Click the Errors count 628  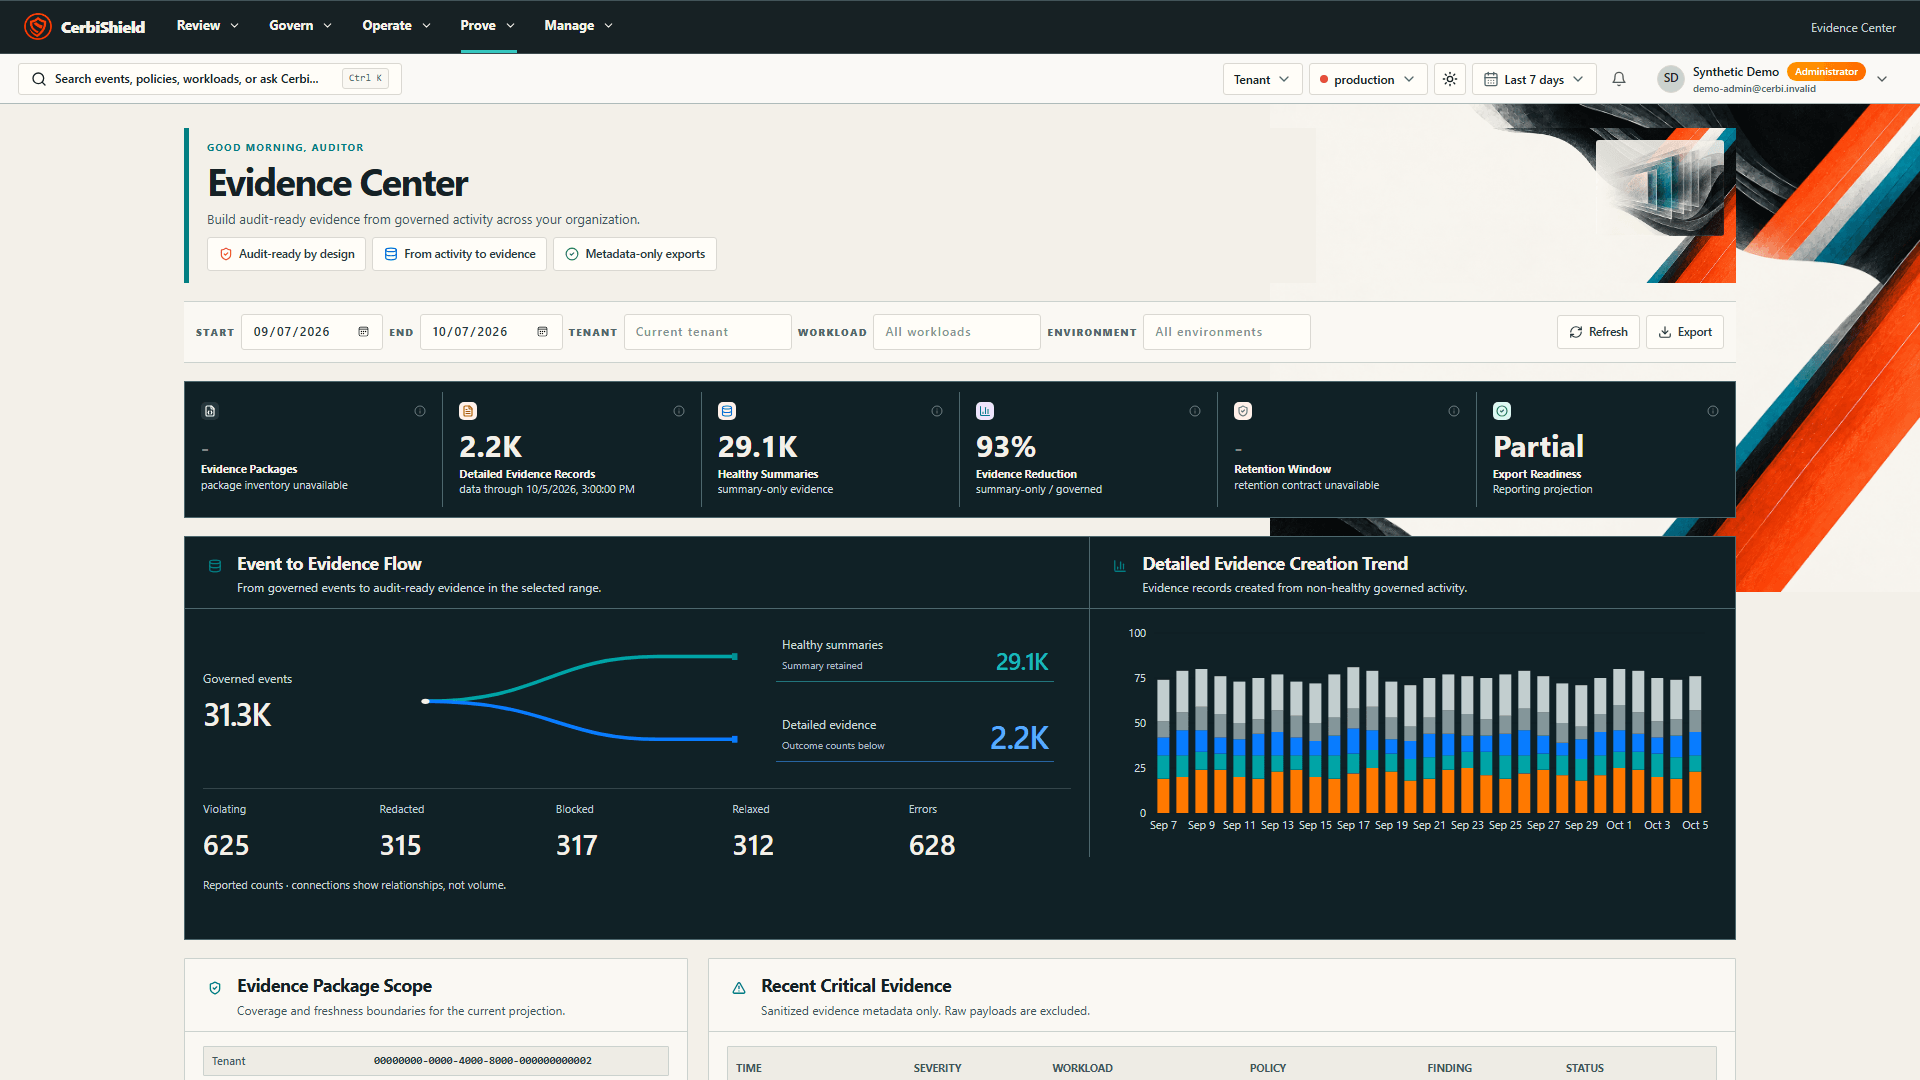932,846
